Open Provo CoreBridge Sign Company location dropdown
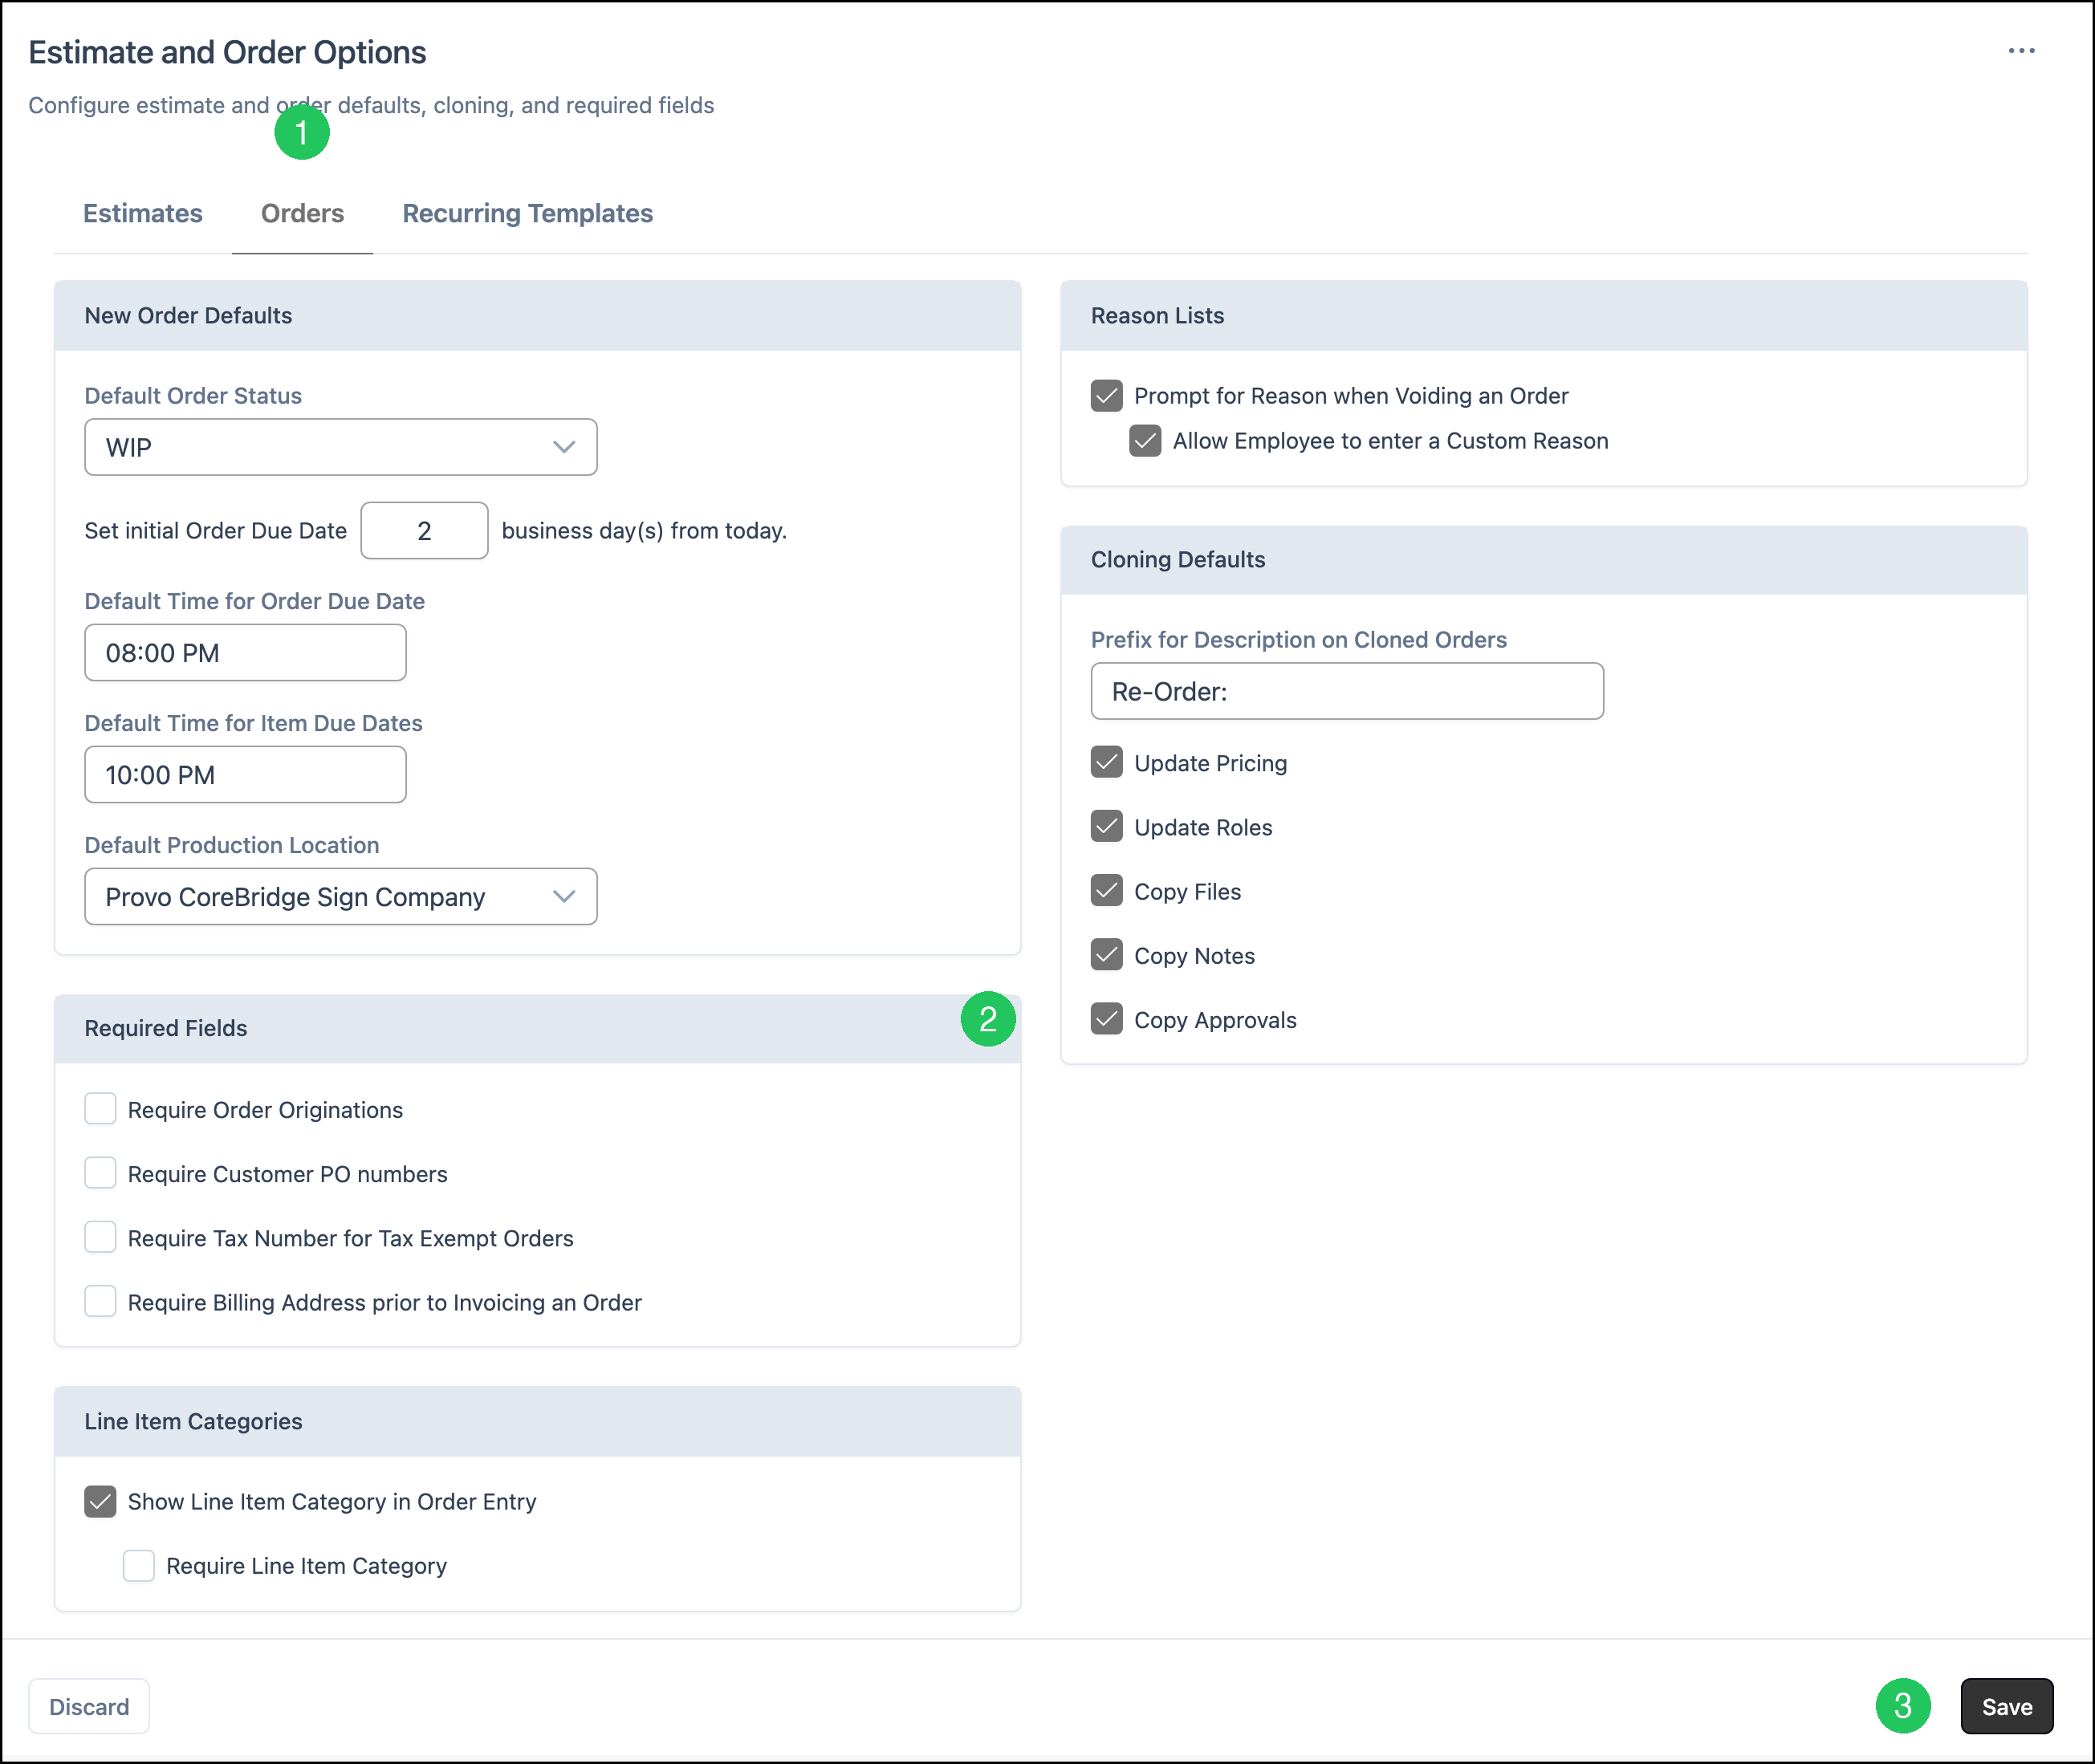2095x1764 pixels. tap(341, 896)
